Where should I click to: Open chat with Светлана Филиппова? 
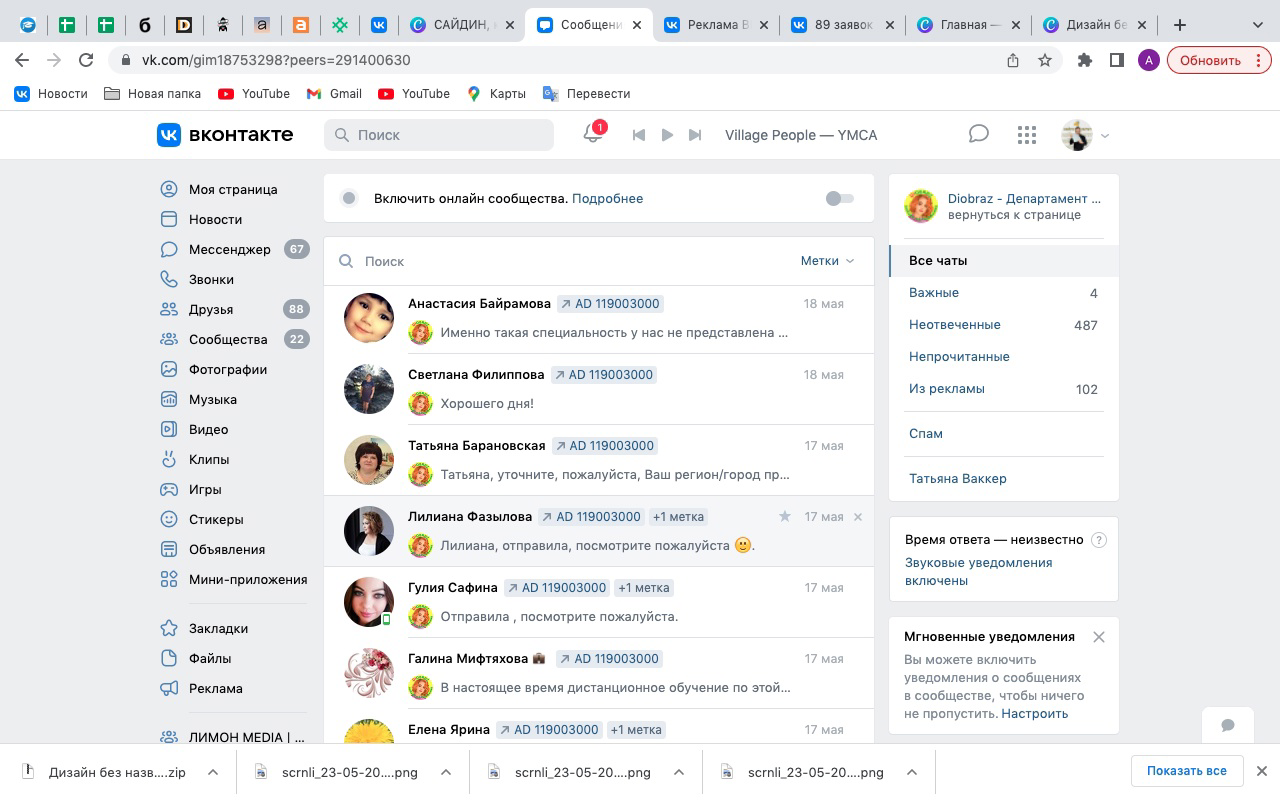pos(599,389)
